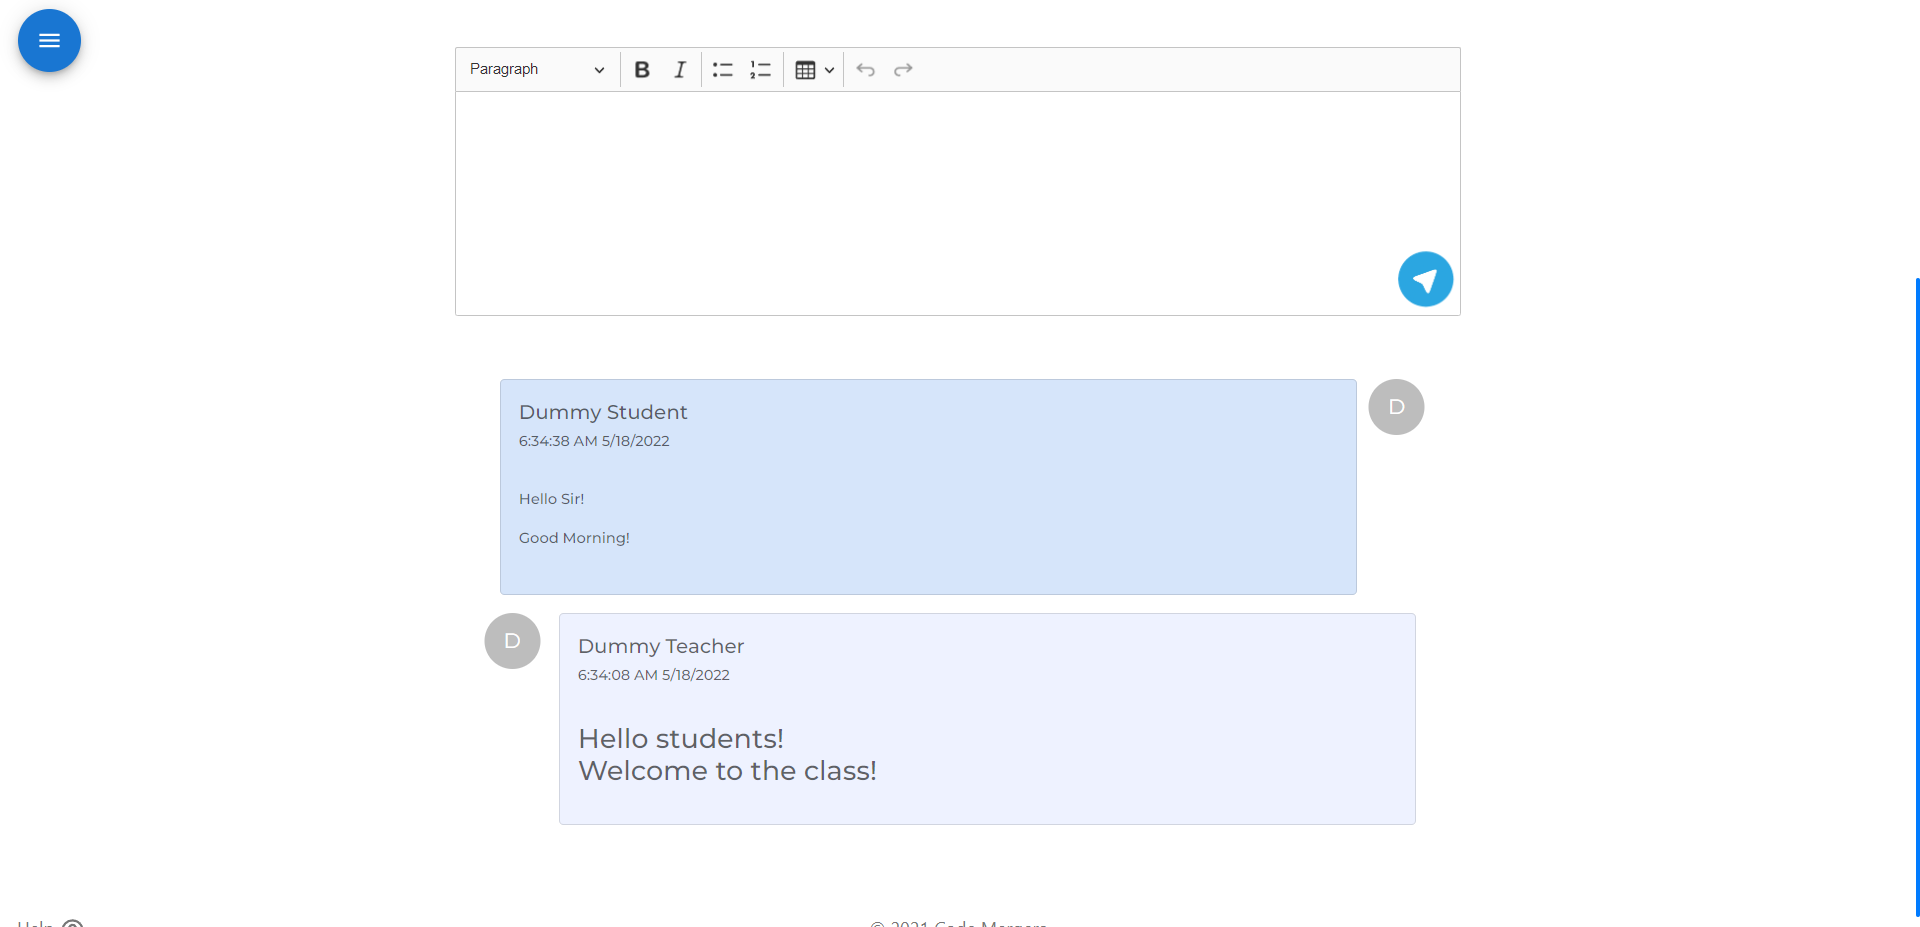This screenshot has width=1920, height=927.
Task: Toggle italic formatting
Action: (680, 69)
